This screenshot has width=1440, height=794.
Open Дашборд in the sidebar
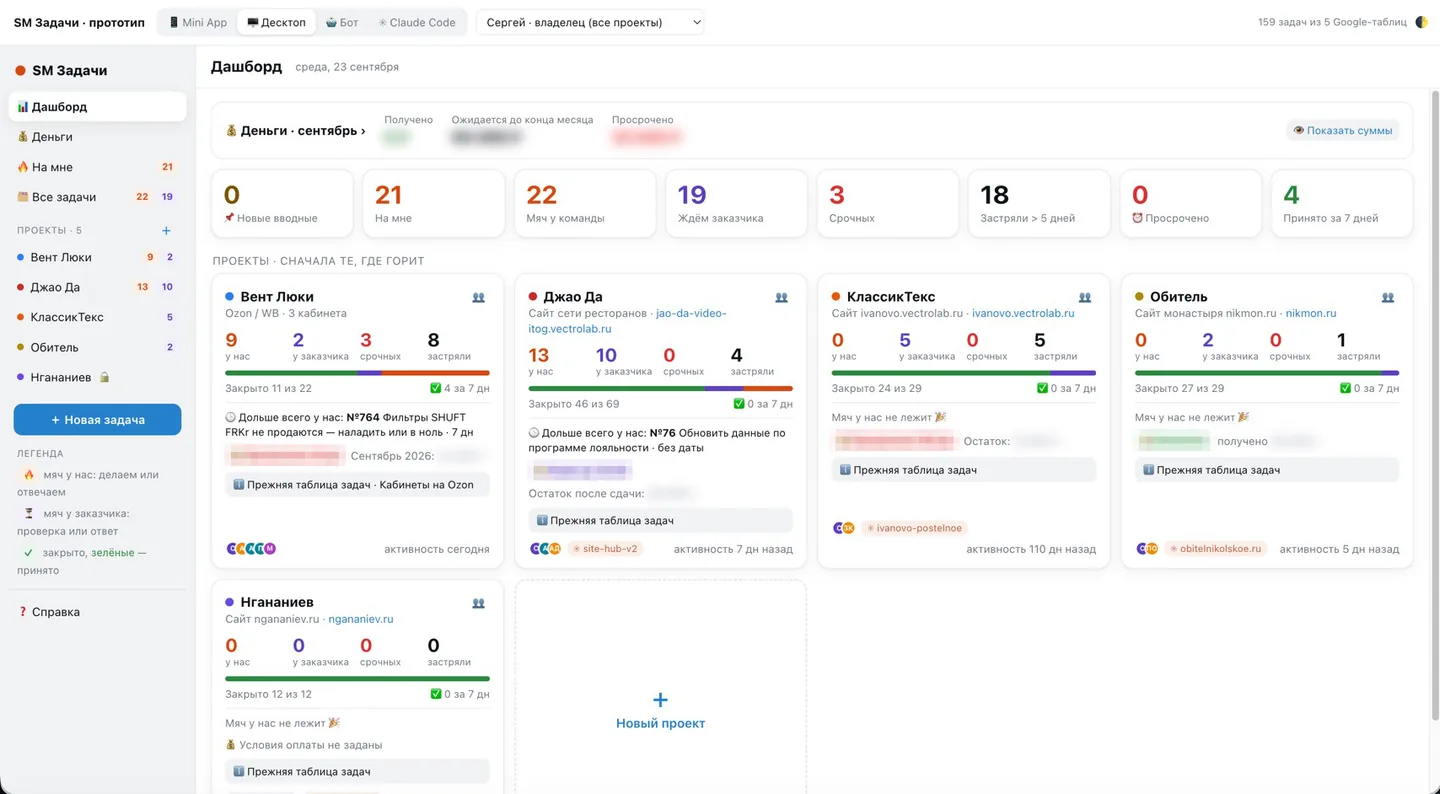[97, 107]
